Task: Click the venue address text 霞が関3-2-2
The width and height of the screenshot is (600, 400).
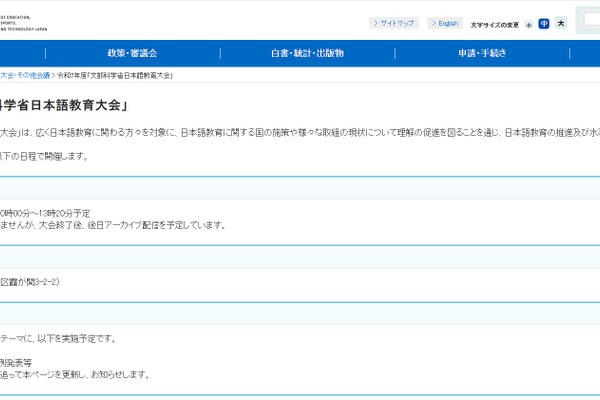Action: [x=32, y=282]
